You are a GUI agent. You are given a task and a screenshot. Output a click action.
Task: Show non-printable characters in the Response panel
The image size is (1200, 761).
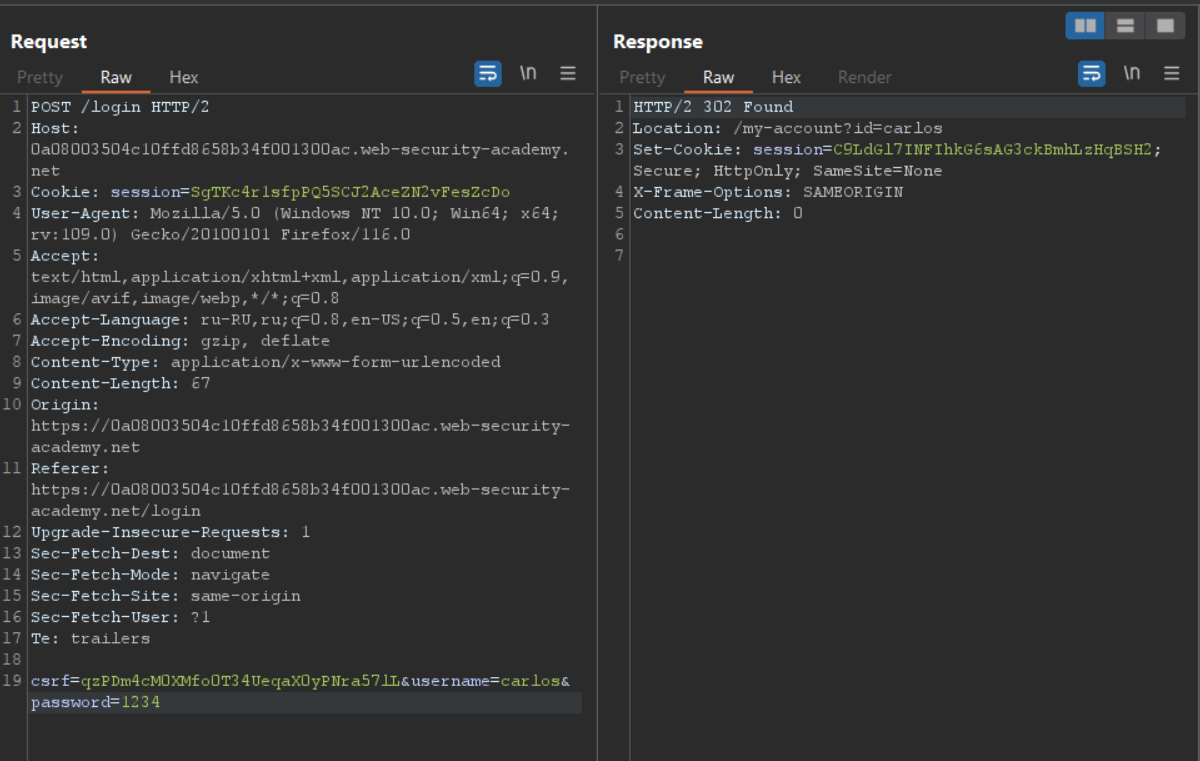[1132, 74]
